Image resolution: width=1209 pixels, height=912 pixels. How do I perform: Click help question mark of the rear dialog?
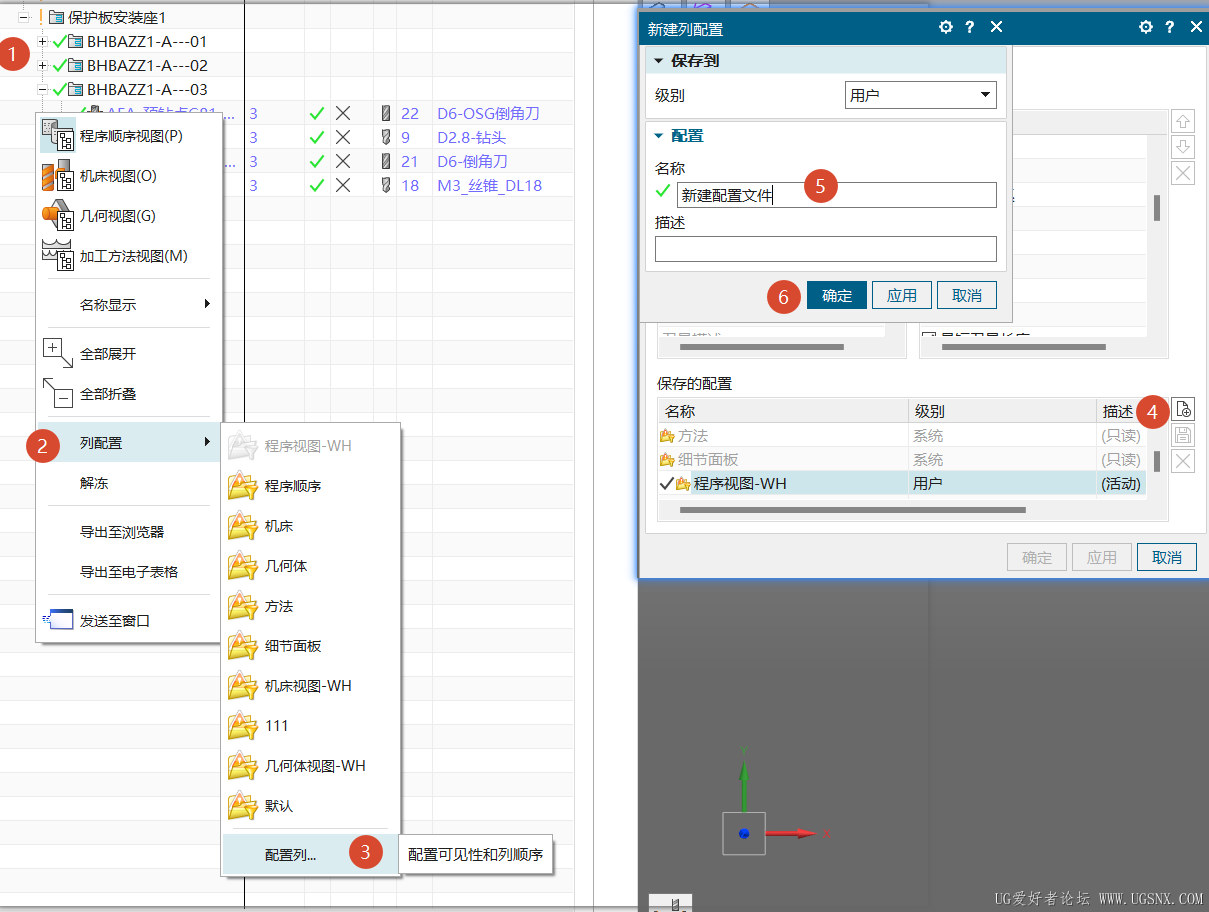pos(1170,28)
